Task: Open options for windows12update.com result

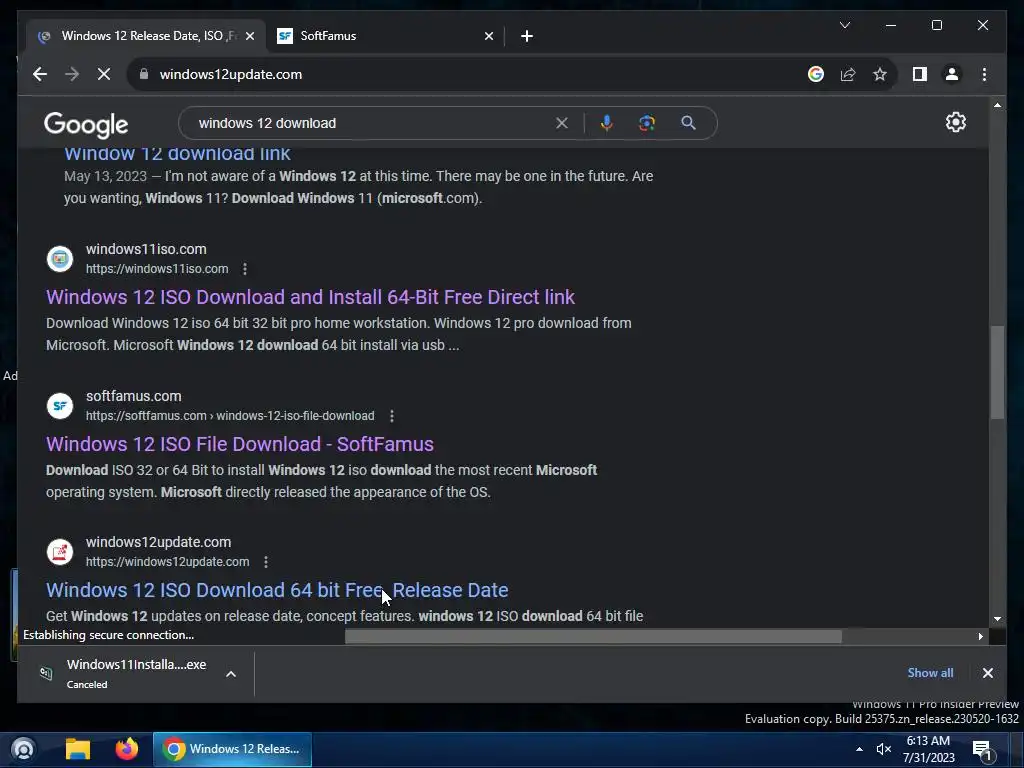Action: (x=266, y=562)
